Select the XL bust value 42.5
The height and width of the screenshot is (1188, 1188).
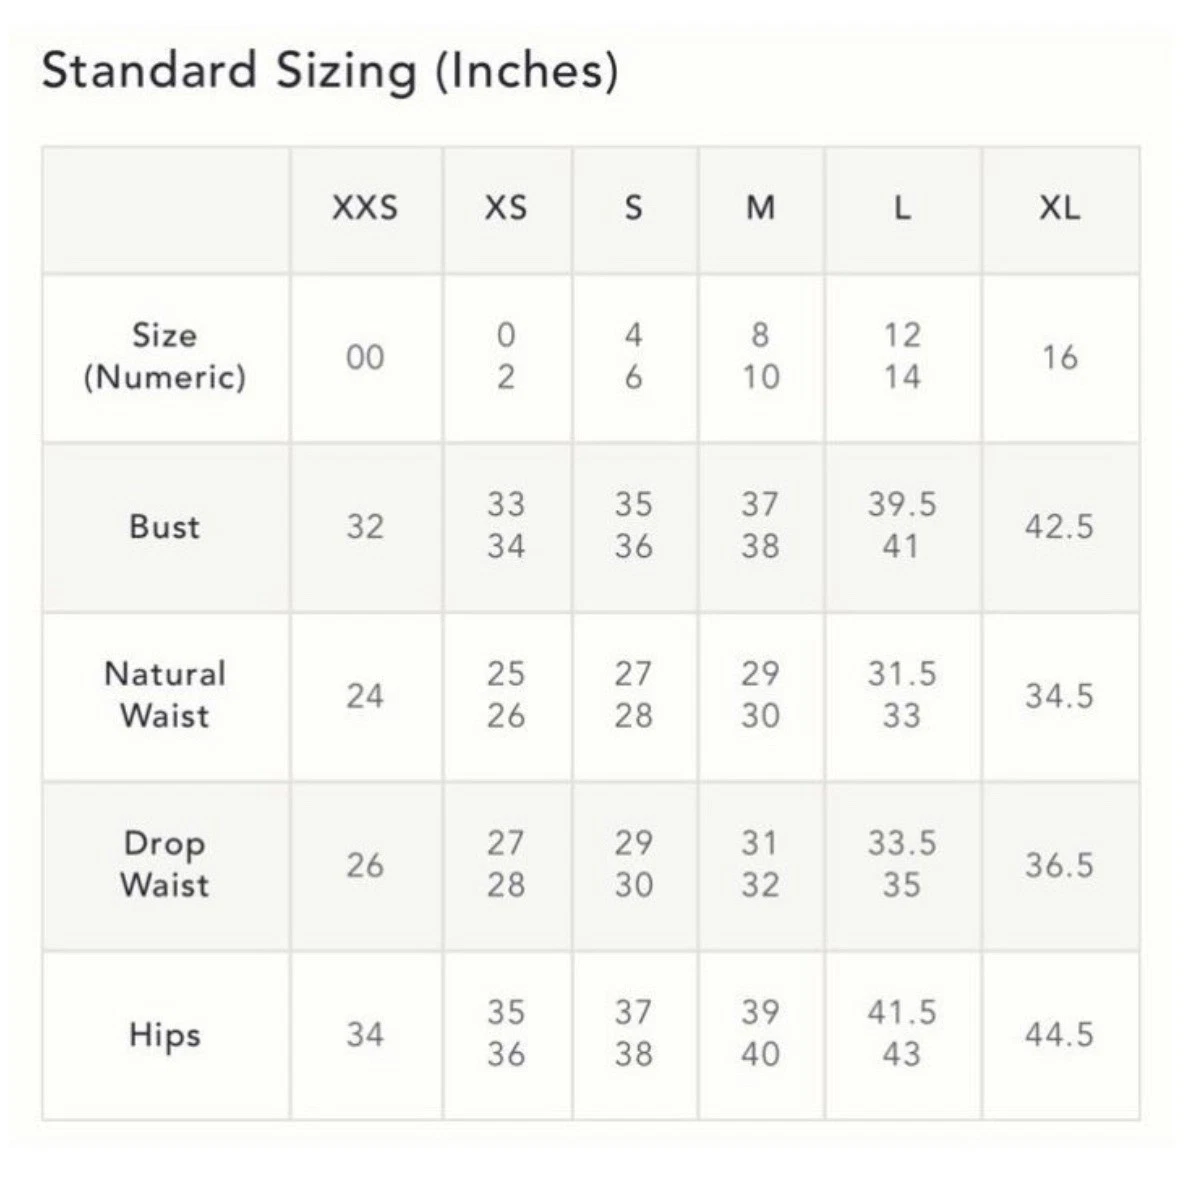(x=1059, y=526)
